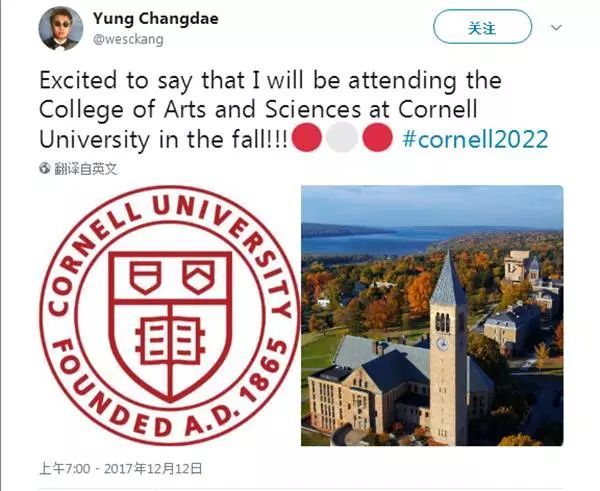Open Yung Changdae's profile avatar
600x491 pixels.
[61, 28]
